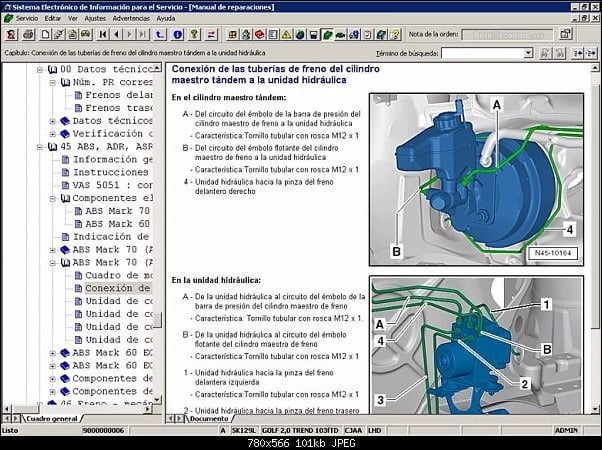
Task: Open the Ajustes menu
Action: coord(95,18)
